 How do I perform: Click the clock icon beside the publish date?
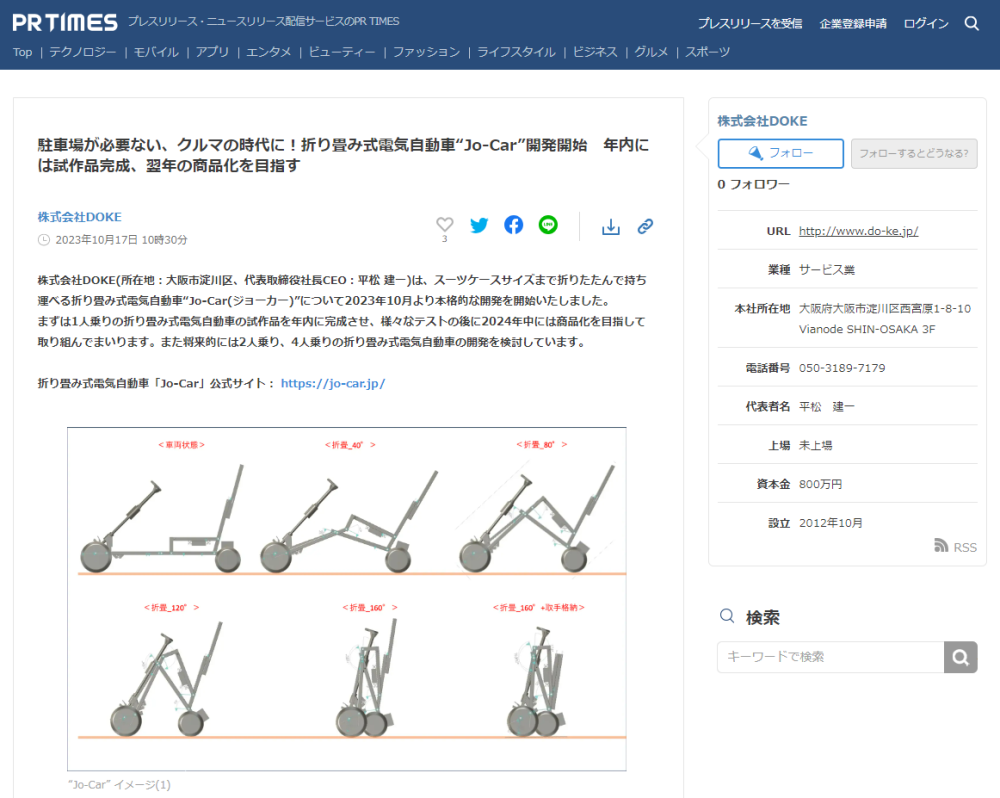tap(43, 240)
